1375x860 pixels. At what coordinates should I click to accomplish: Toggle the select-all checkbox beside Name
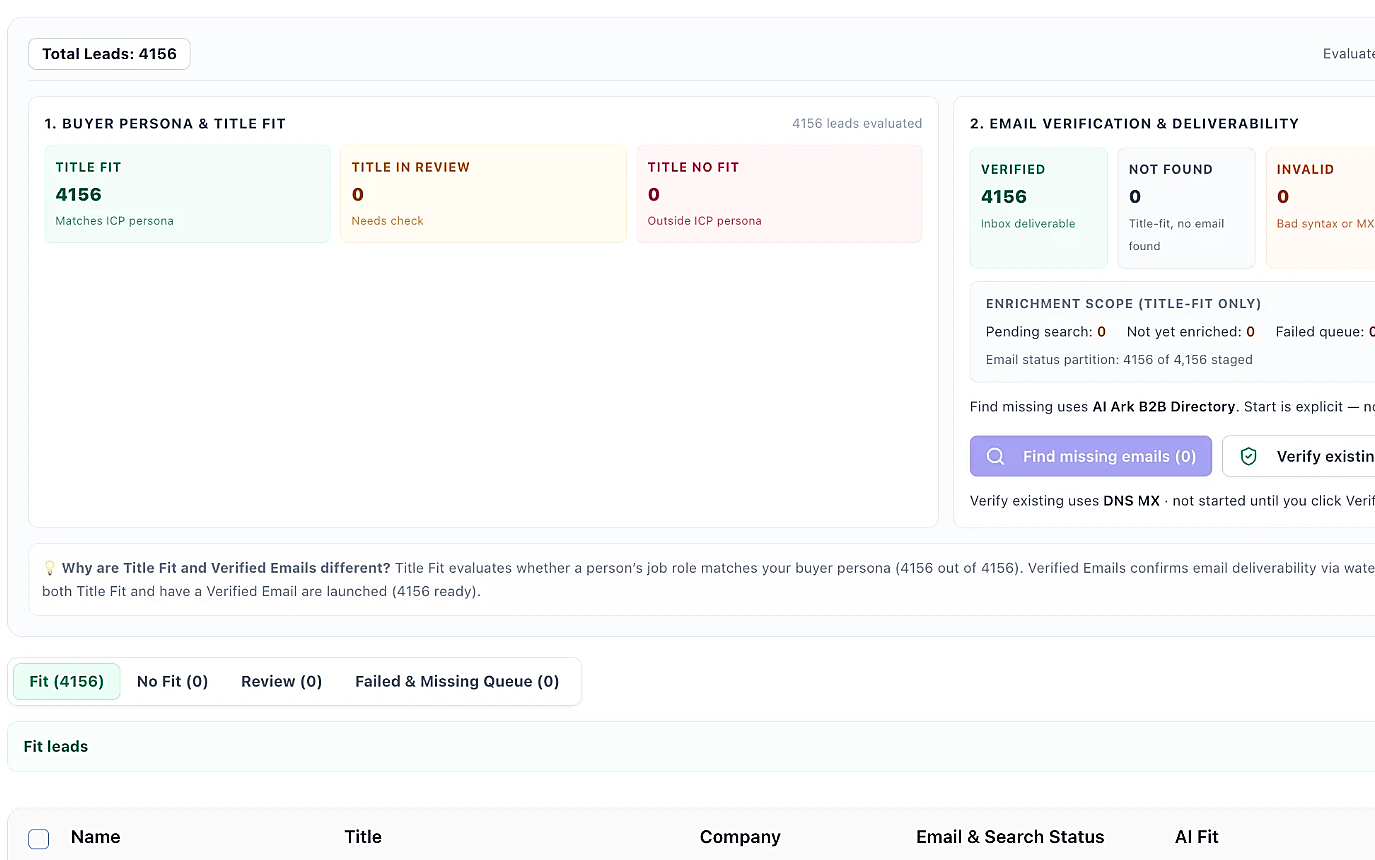38,838
